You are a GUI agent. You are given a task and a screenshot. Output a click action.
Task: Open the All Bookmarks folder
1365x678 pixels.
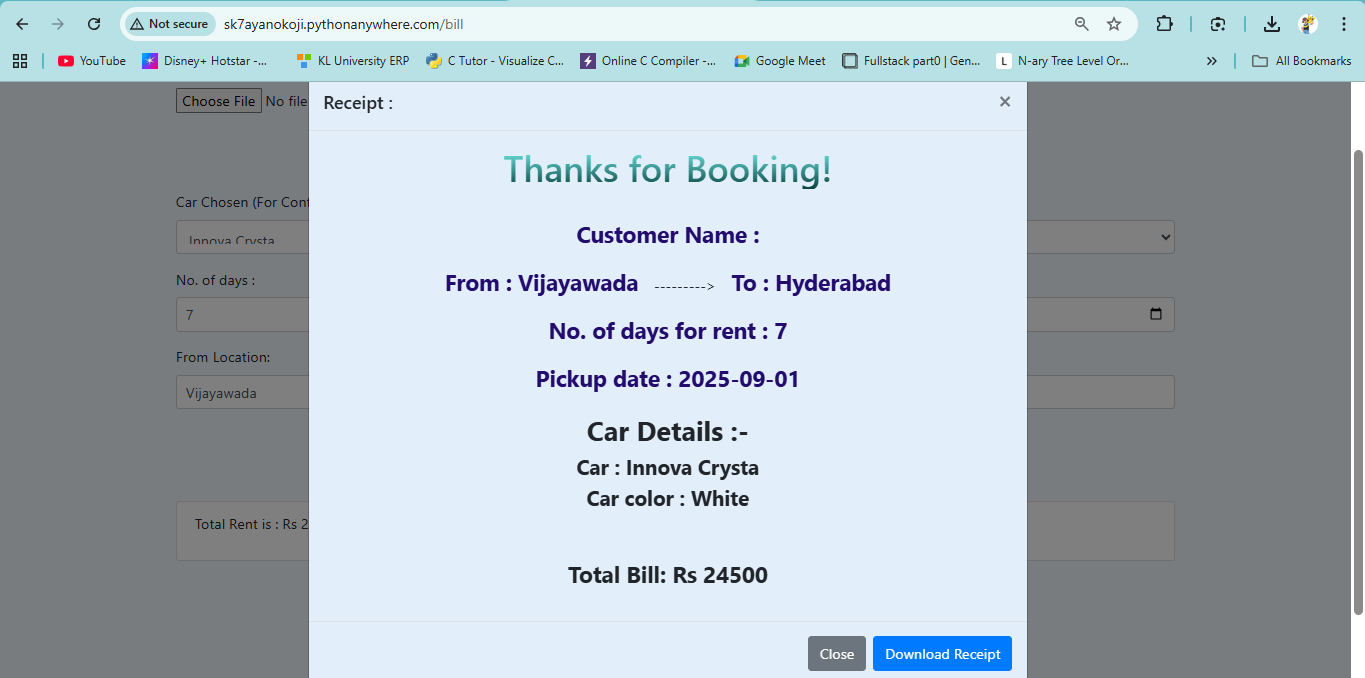[x=1302, y=61]
